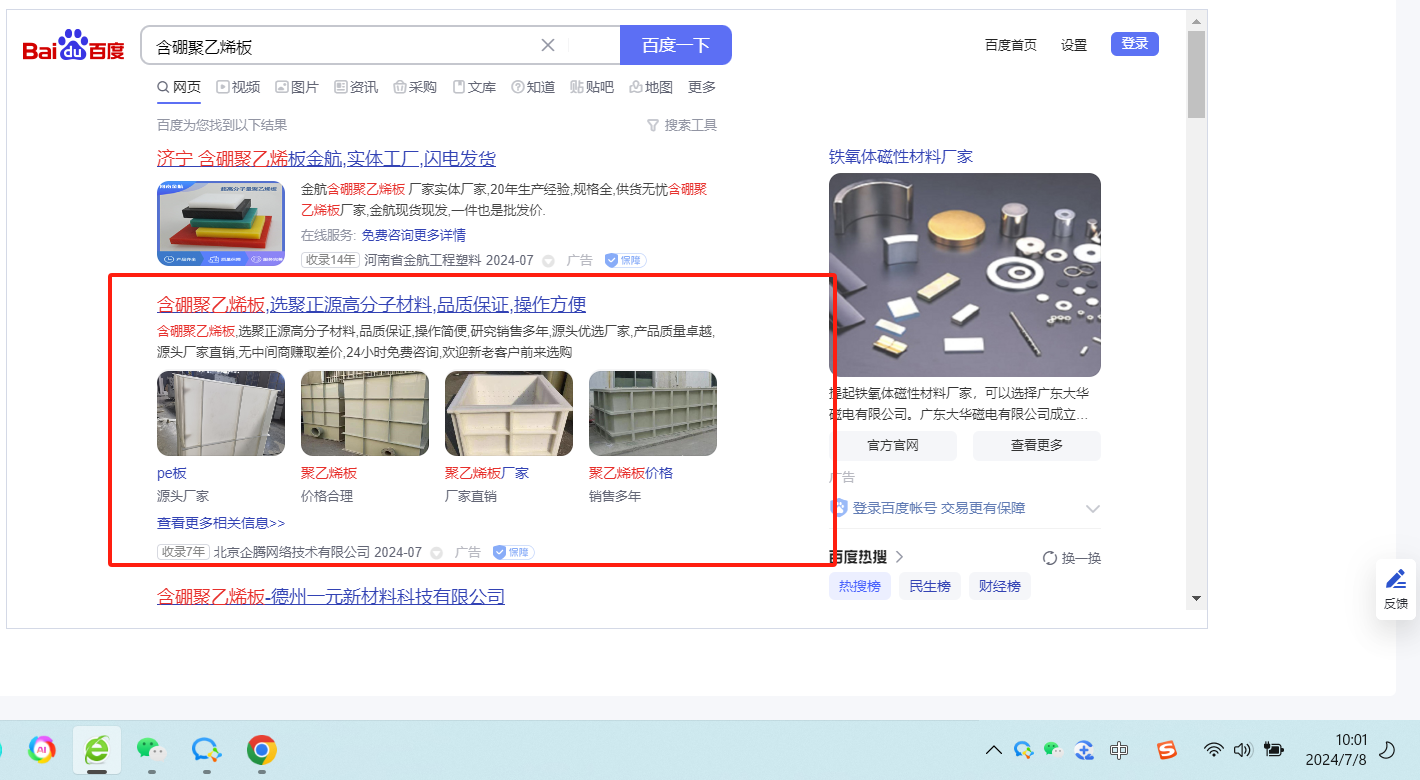Image resolution: width=1420 pixels, height=780 pixels.
Task: Click the 聚乙烯板价格 product thumbnail
Action: point(653,413)
